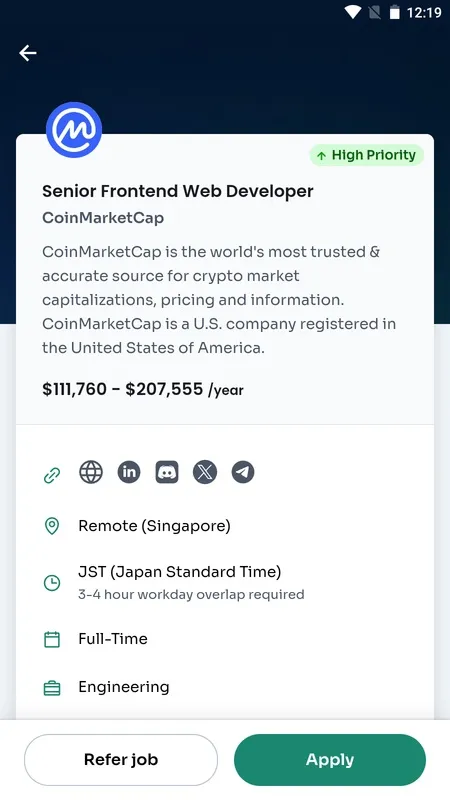Open the LinkedIn profile icon
The image size is (450, 800).
click(129, 472)
